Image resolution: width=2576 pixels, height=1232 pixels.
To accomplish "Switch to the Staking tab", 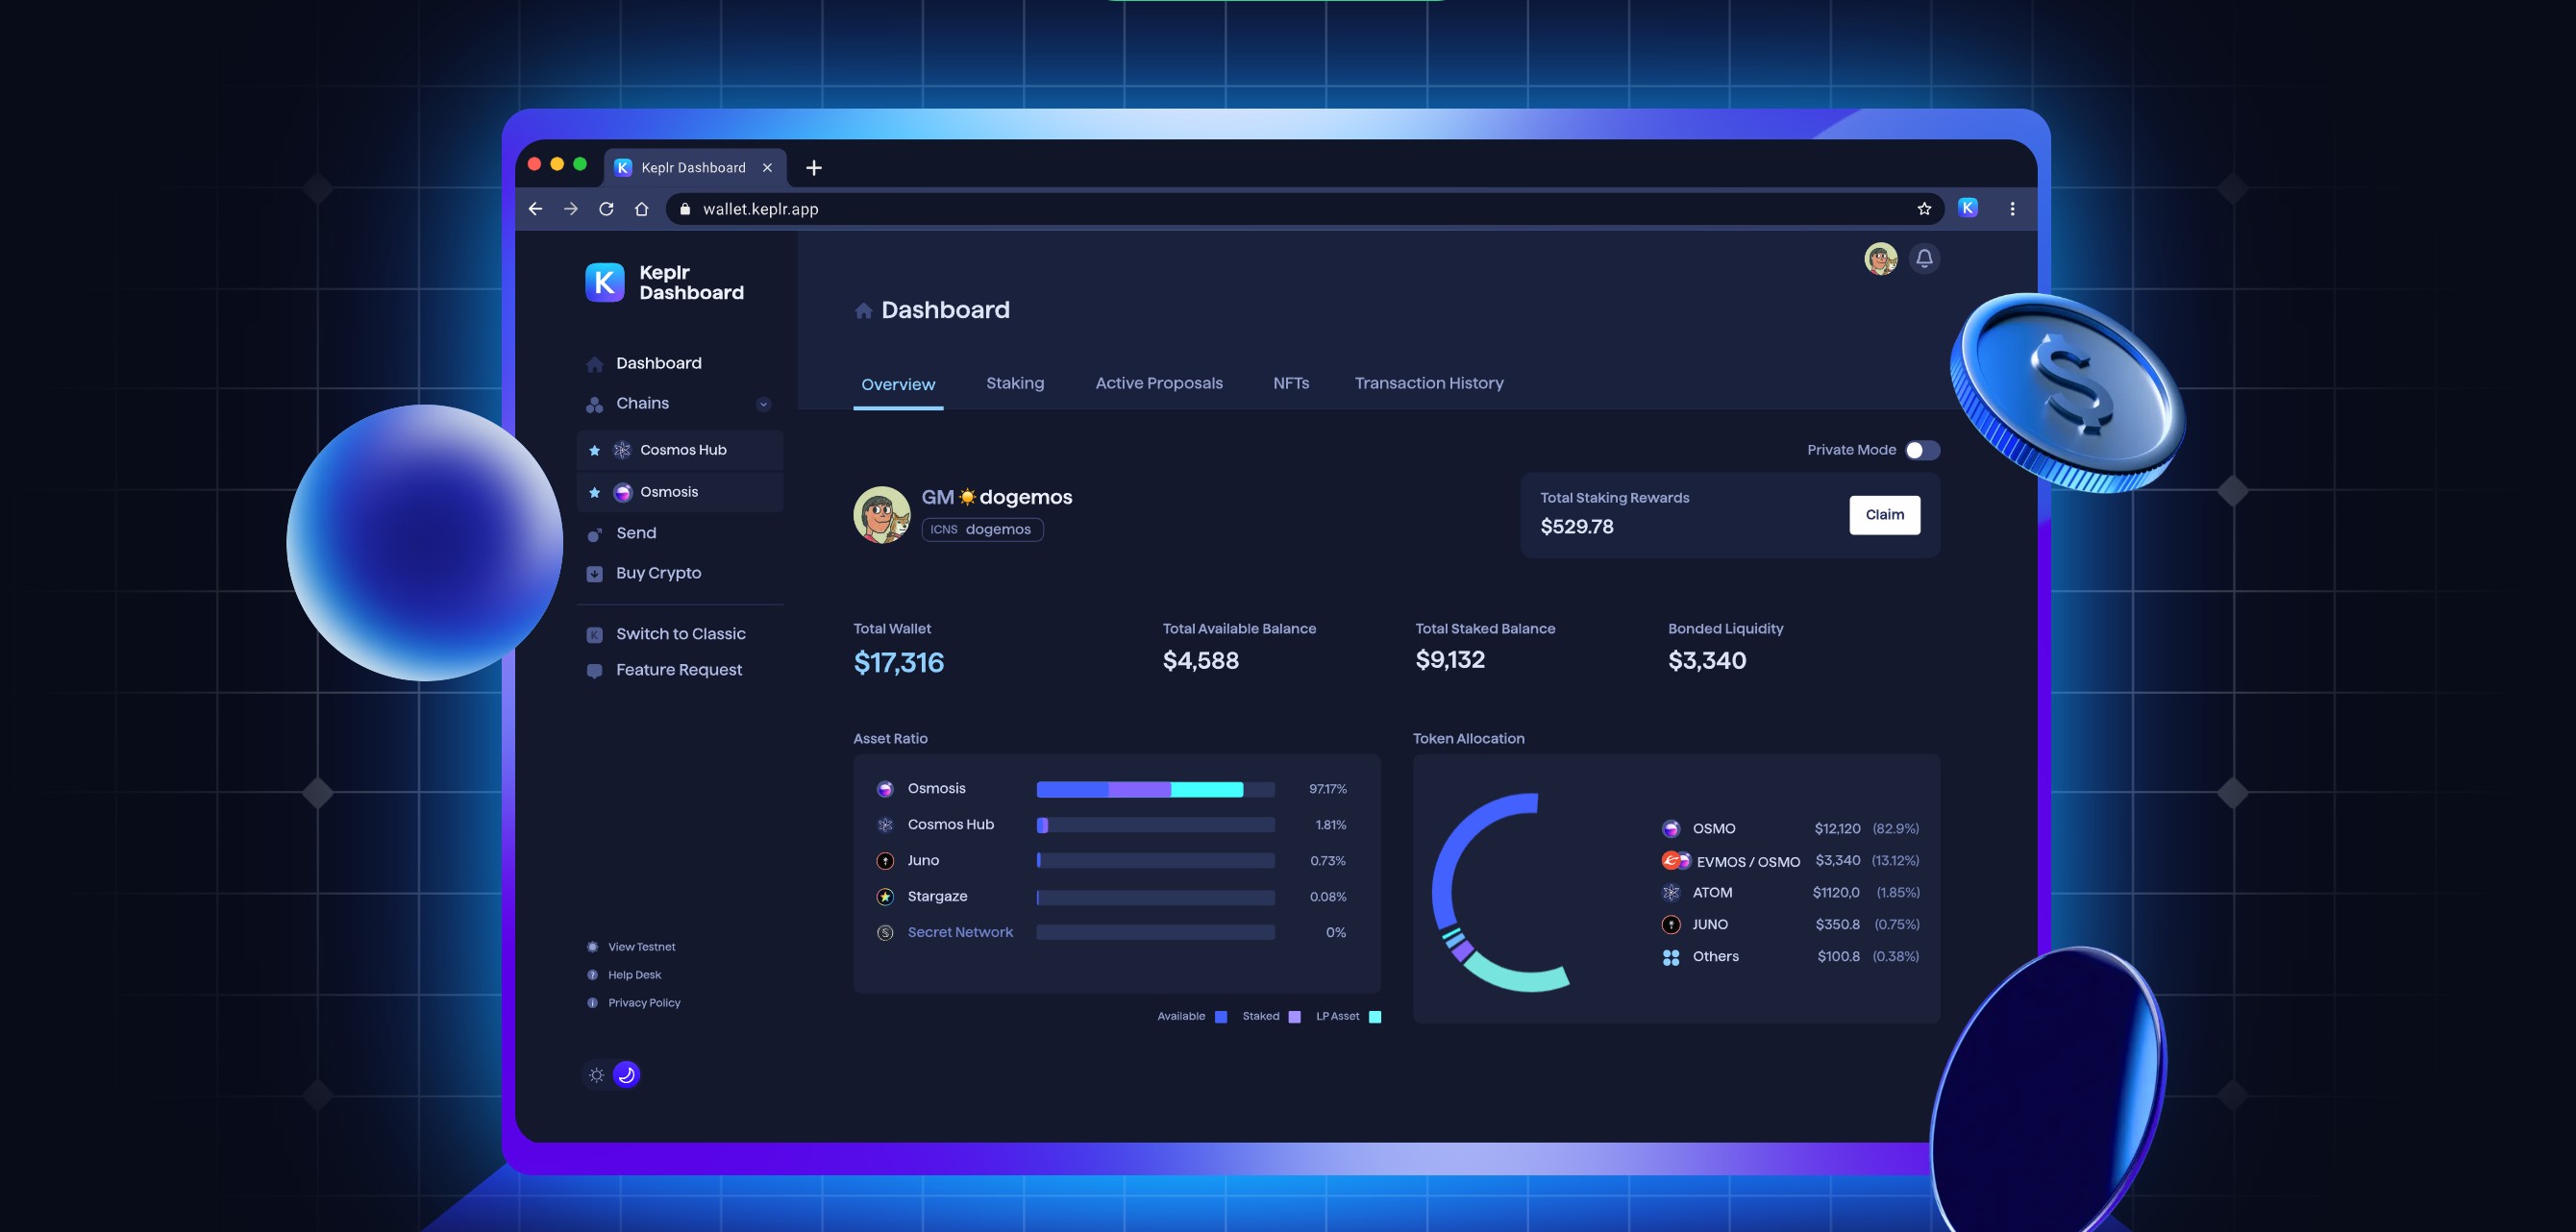I will pos(1015,384).
